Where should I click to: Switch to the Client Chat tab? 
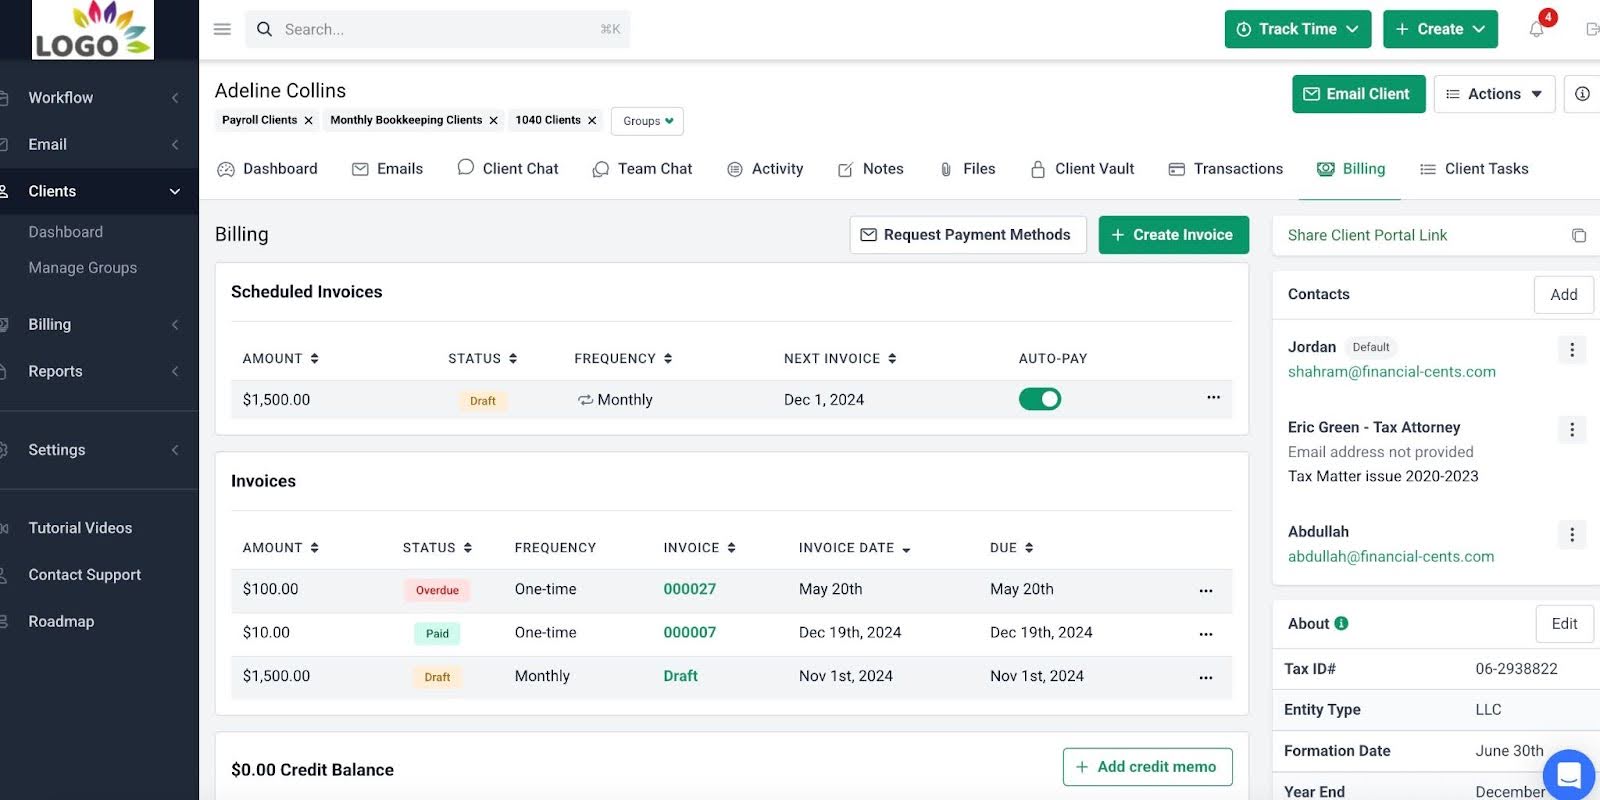(508, 169)
